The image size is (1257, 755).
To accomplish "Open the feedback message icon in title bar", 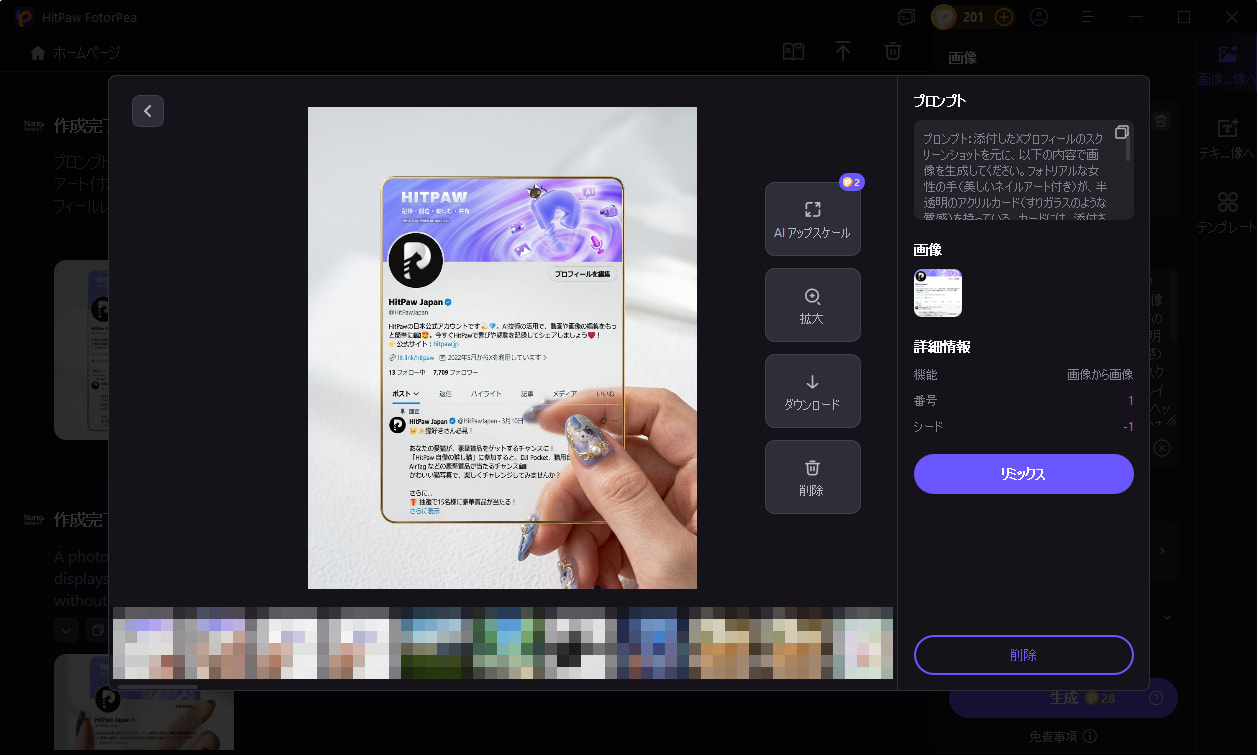I will click(x=906, y=17).
